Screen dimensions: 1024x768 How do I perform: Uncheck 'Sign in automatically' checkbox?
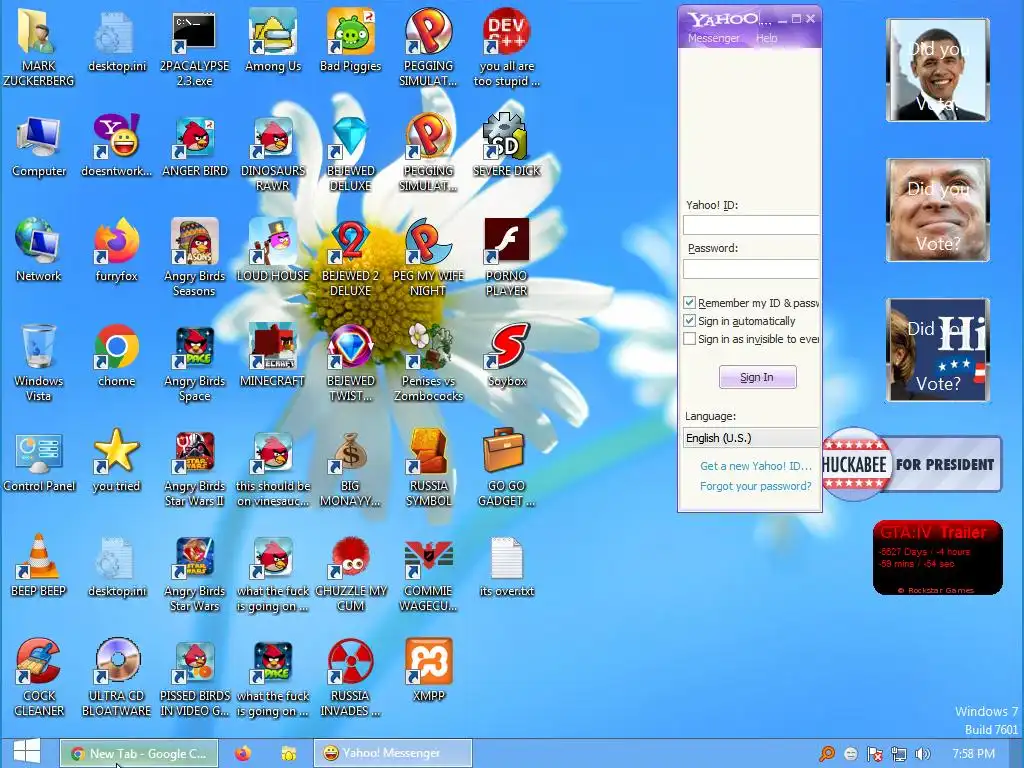(689, 321)
